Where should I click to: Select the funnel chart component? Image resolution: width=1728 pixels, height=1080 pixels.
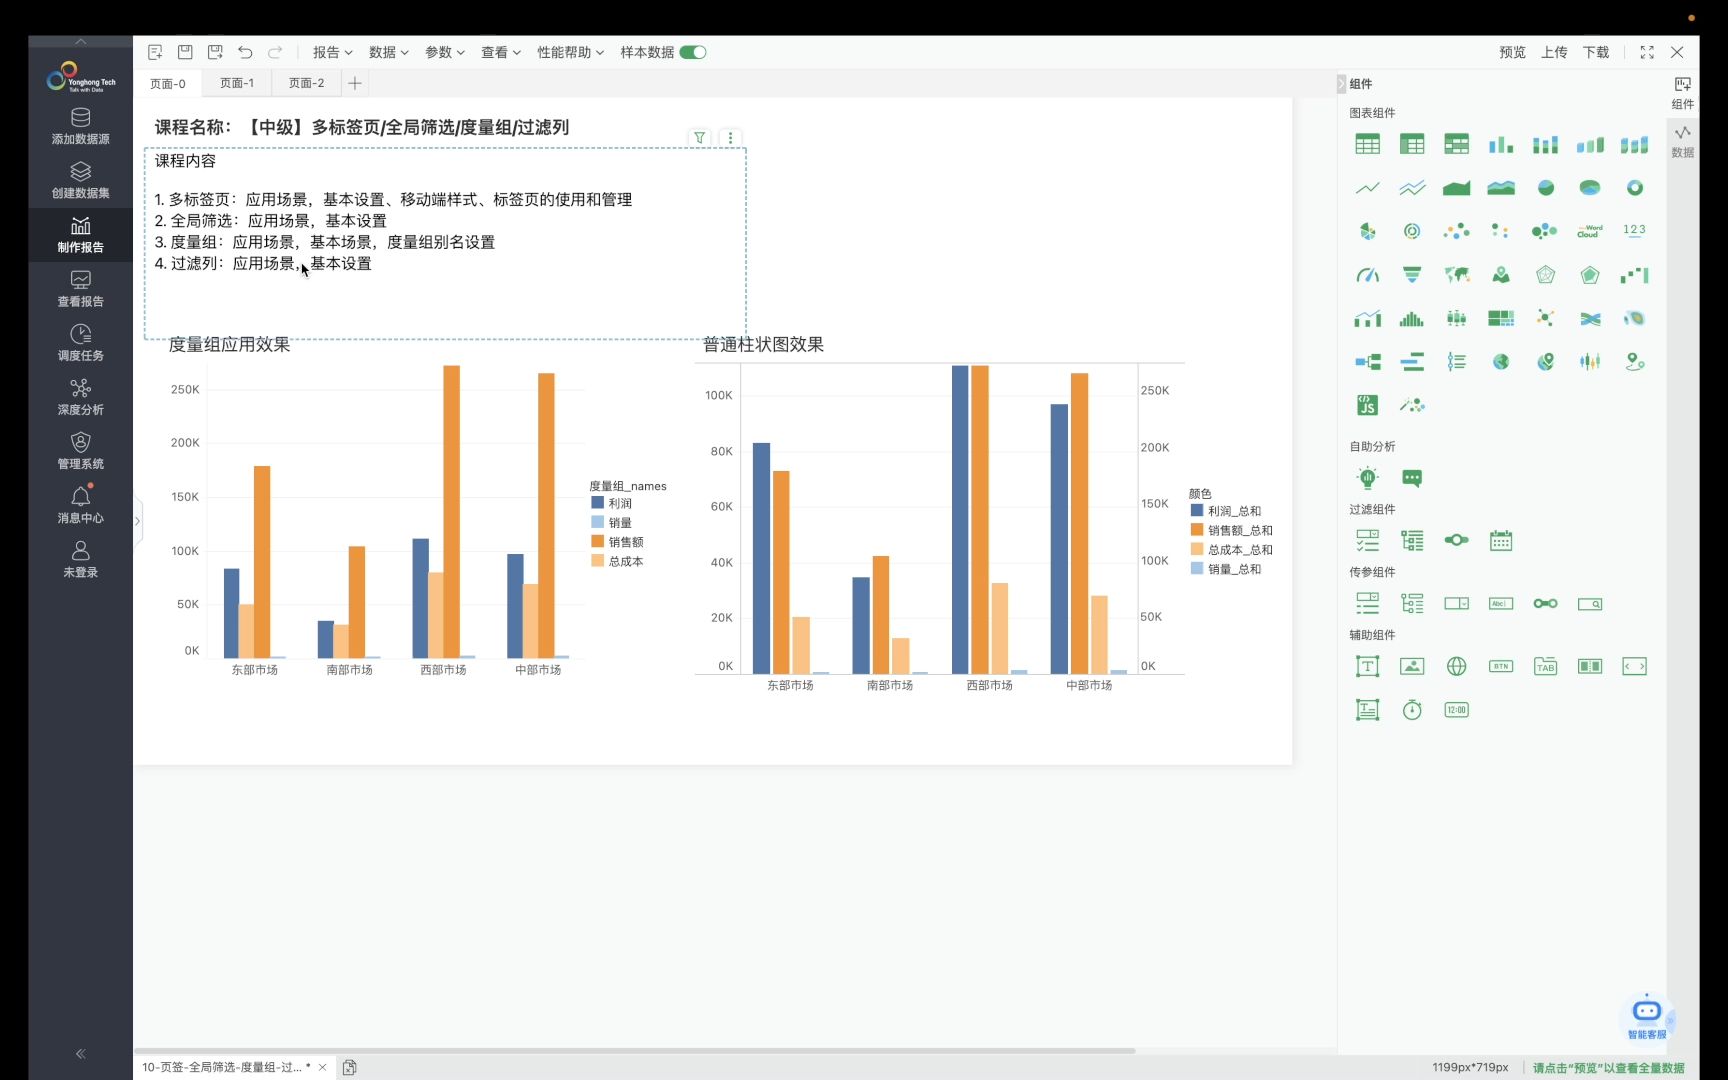point(1412,275)
